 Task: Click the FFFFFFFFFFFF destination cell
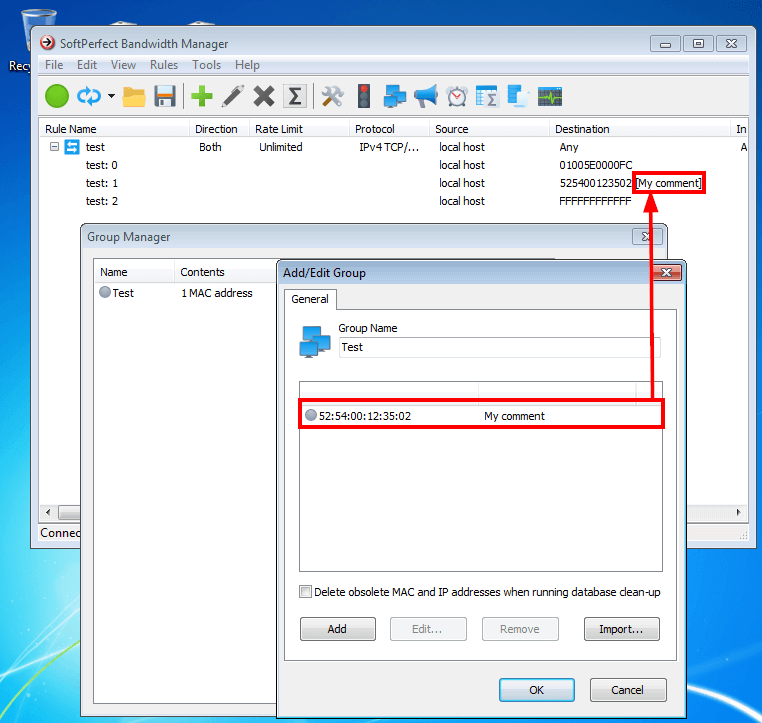[x=595, y=201]
